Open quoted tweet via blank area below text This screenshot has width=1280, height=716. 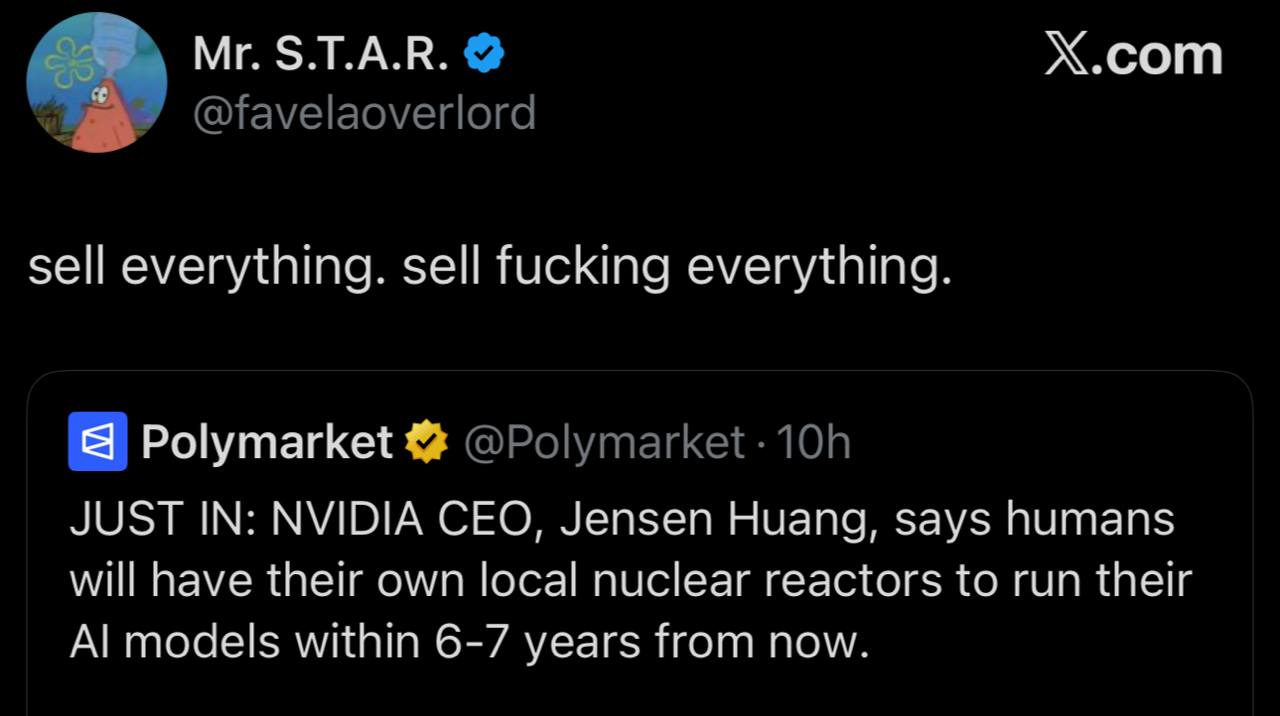pos(640,693)
